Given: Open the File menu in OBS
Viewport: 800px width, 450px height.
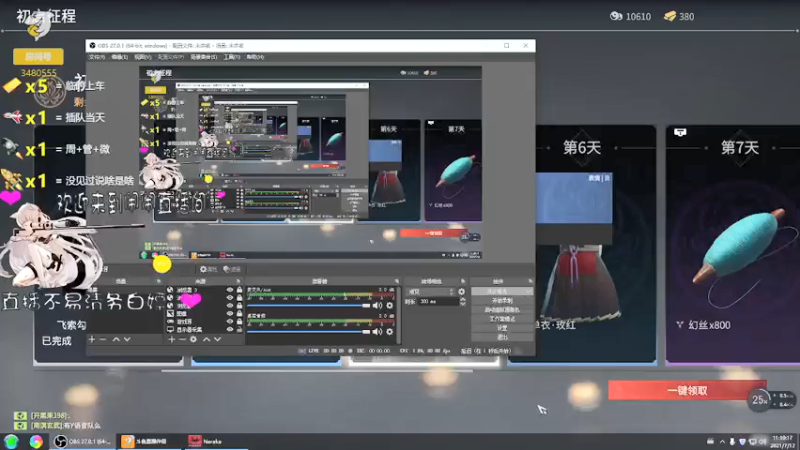Looking at the screenshot, I should (96, 57).
